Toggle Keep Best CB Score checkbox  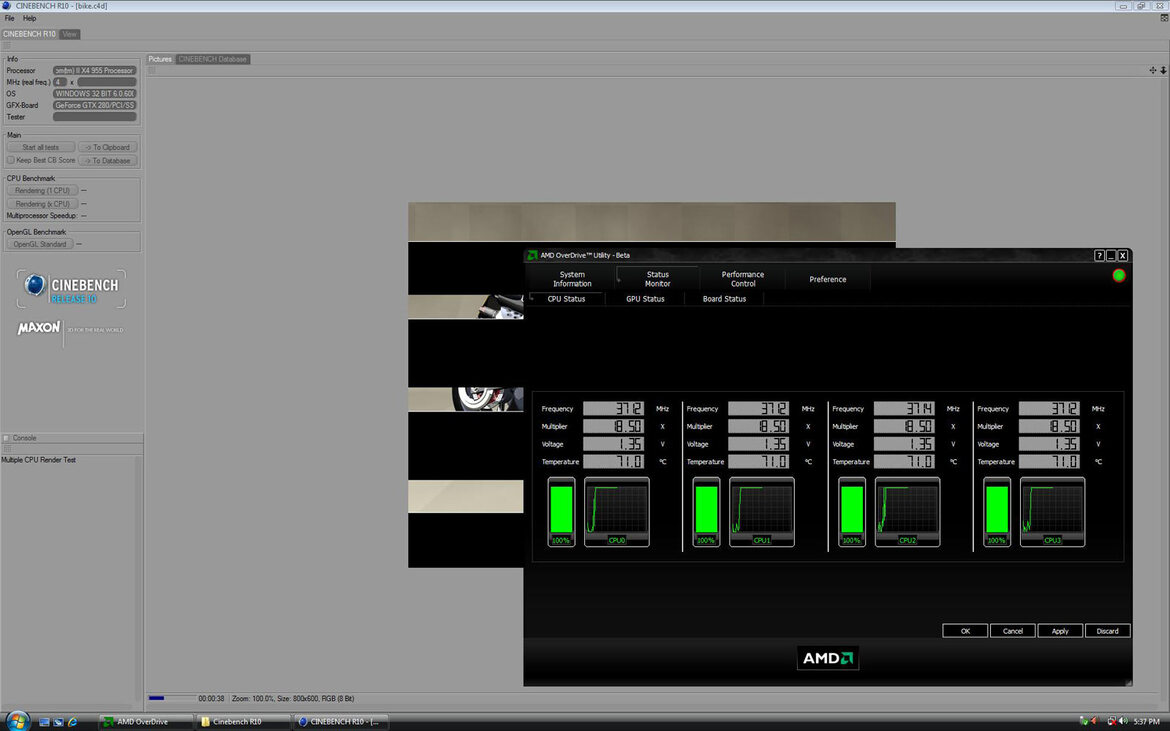(x=10, y=160)
